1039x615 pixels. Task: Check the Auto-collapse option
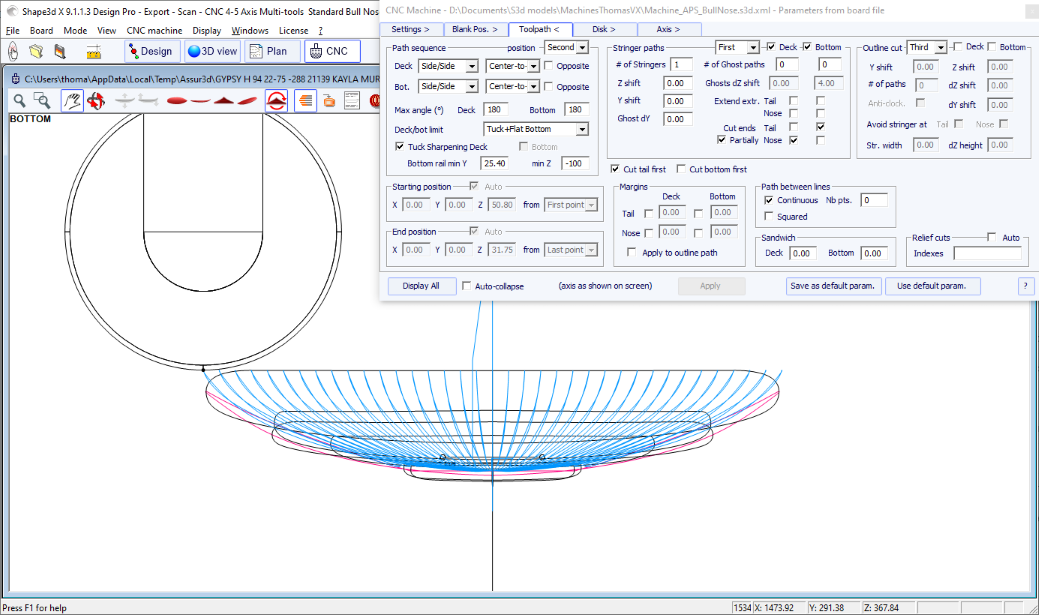[467, 286]
